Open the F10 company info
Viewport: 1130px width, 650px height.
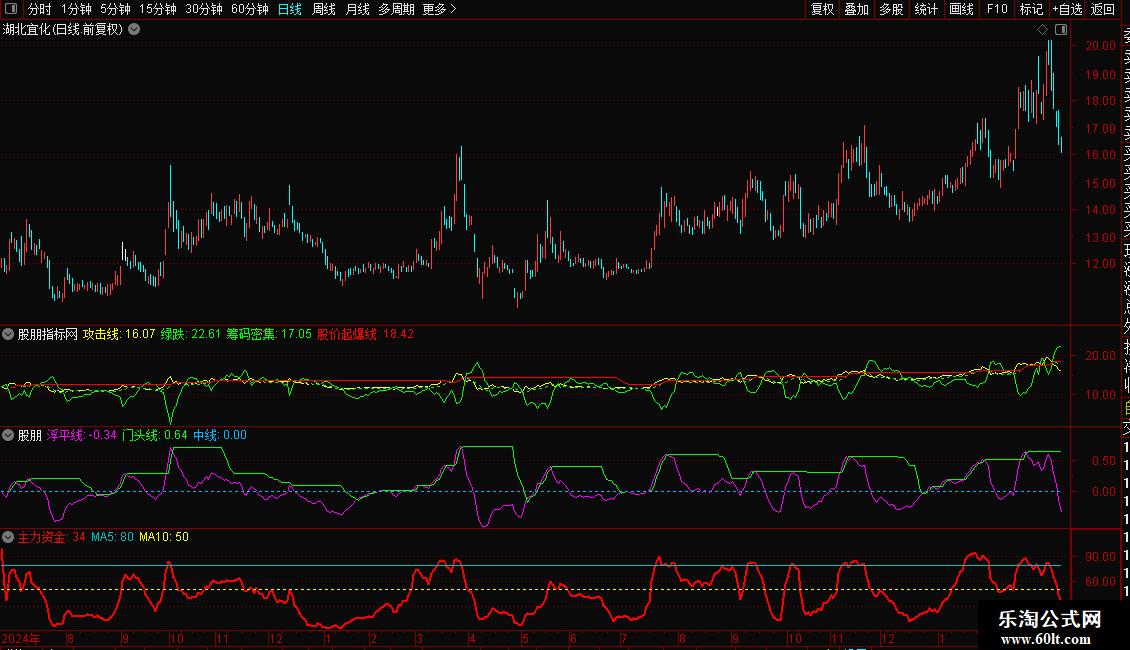[x=997, y=9]
